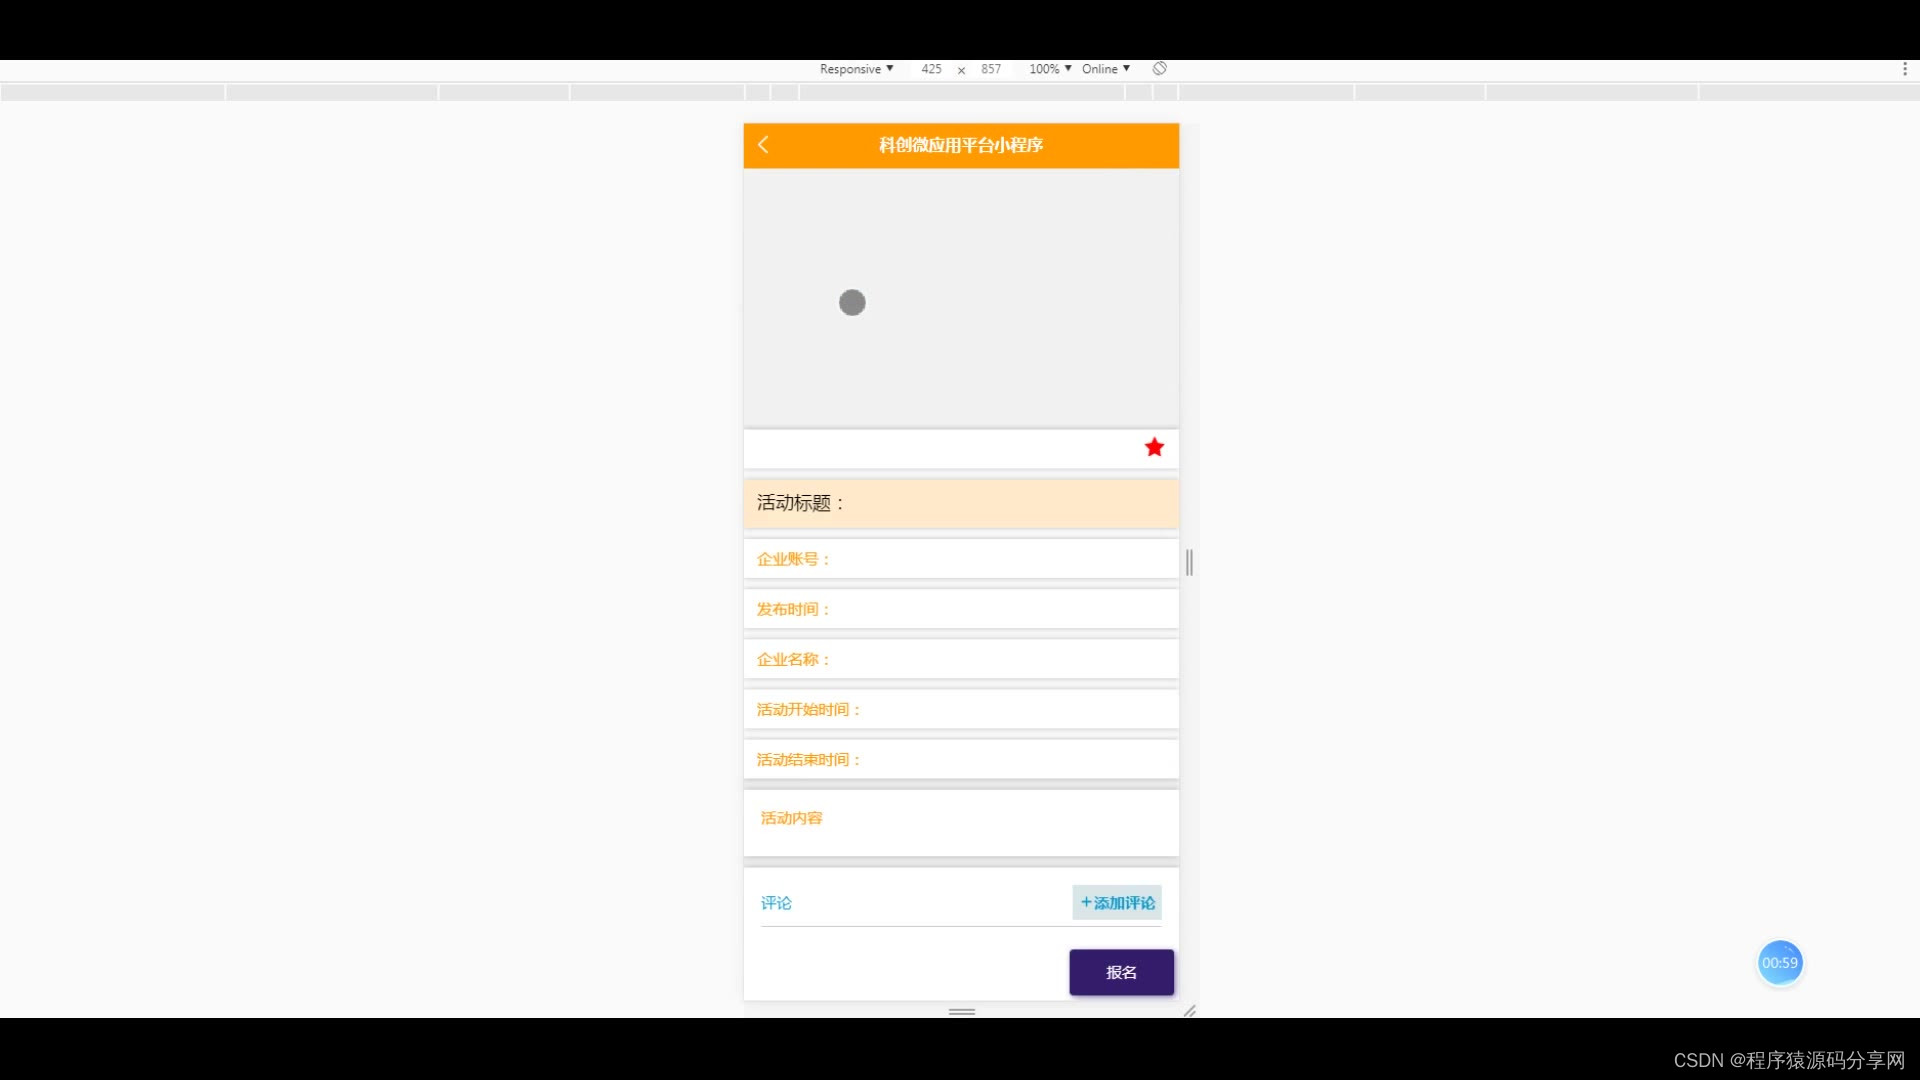Click the back arrow in orange header

point(763,145)
